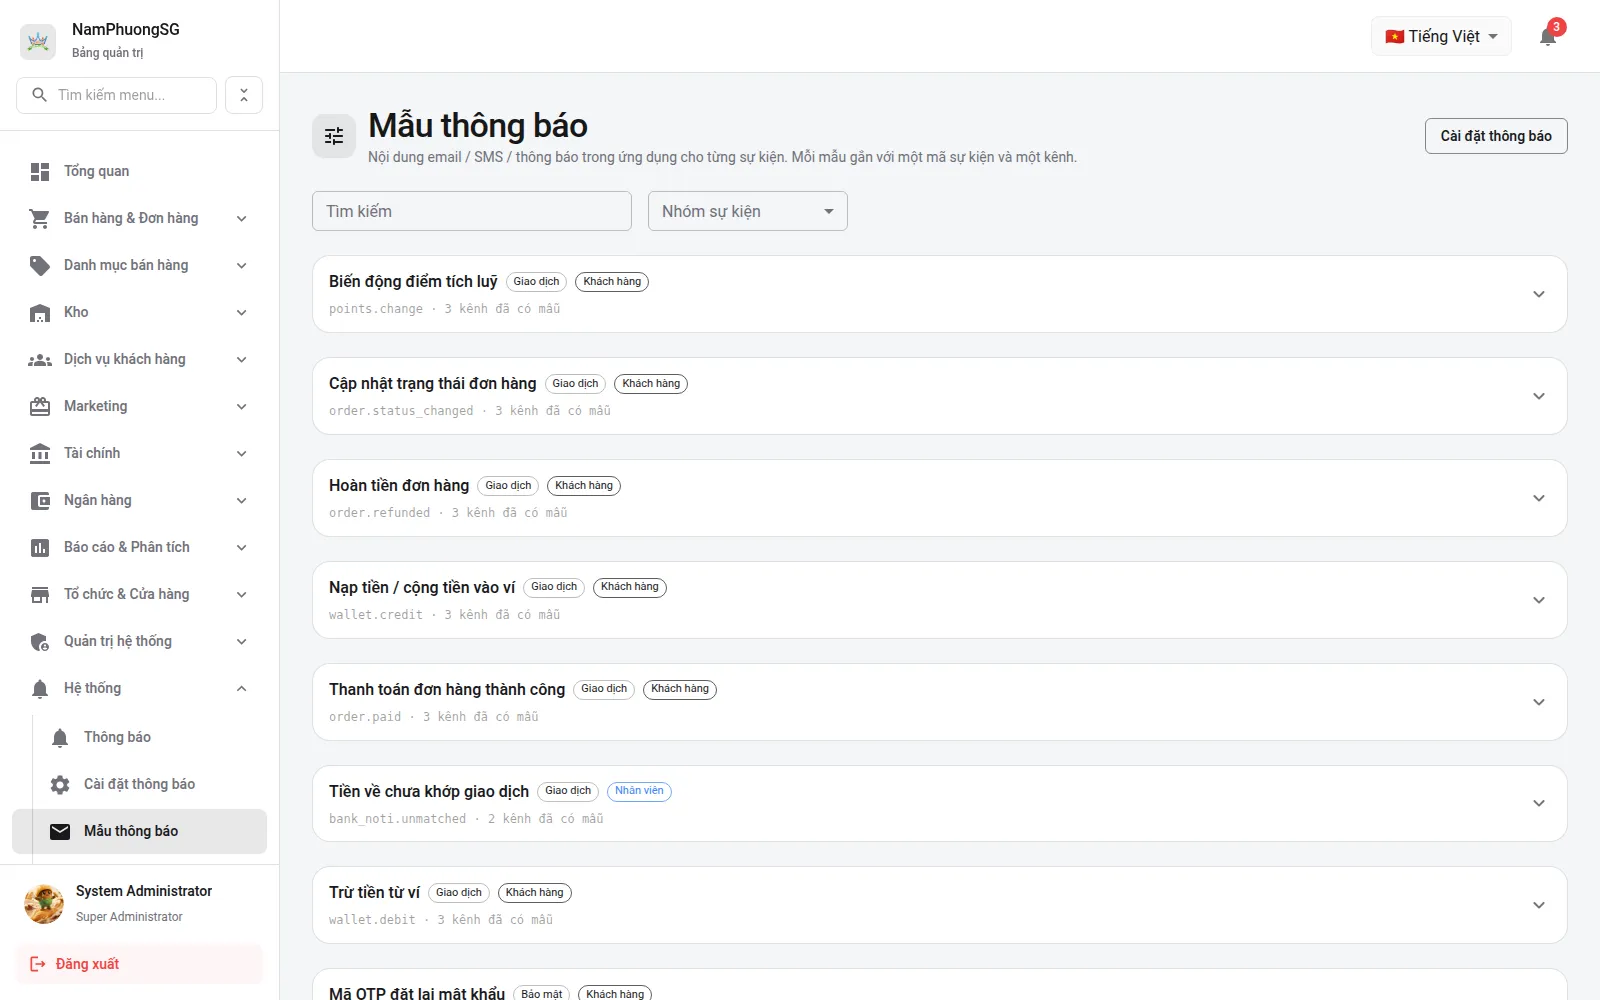1600x1000 pixels.
Task: Click the Nhân viên tag chip
Action: pyautogui.click(x=639, y=791)
